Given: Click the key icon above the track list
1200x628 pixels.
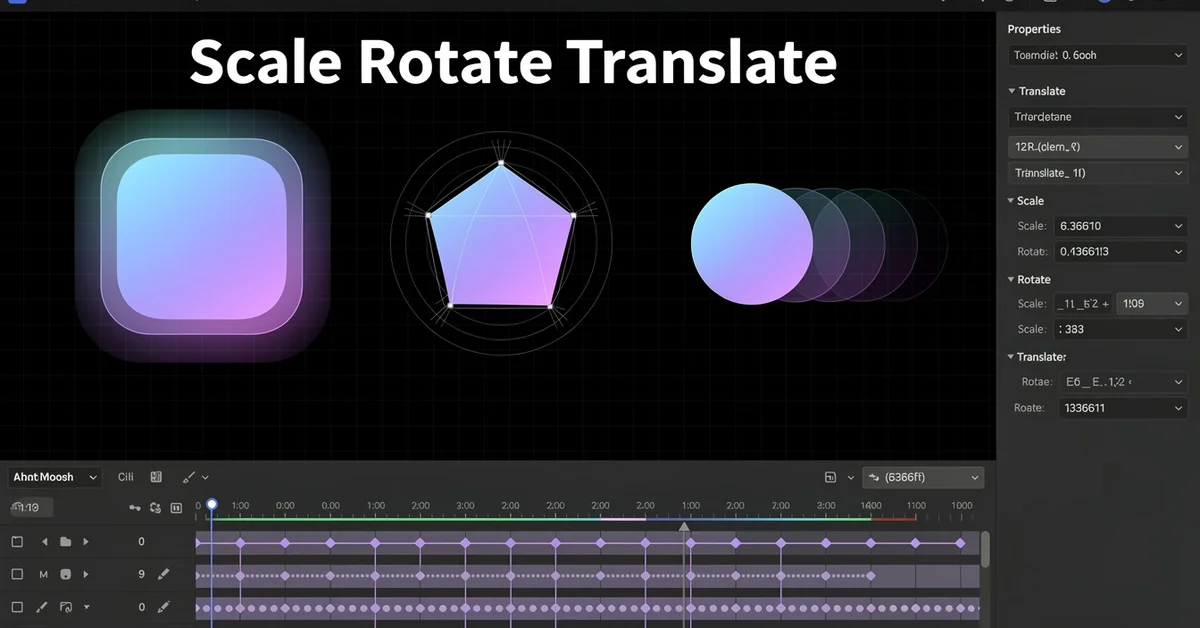Looking at the screenshot, I should 135,508.
